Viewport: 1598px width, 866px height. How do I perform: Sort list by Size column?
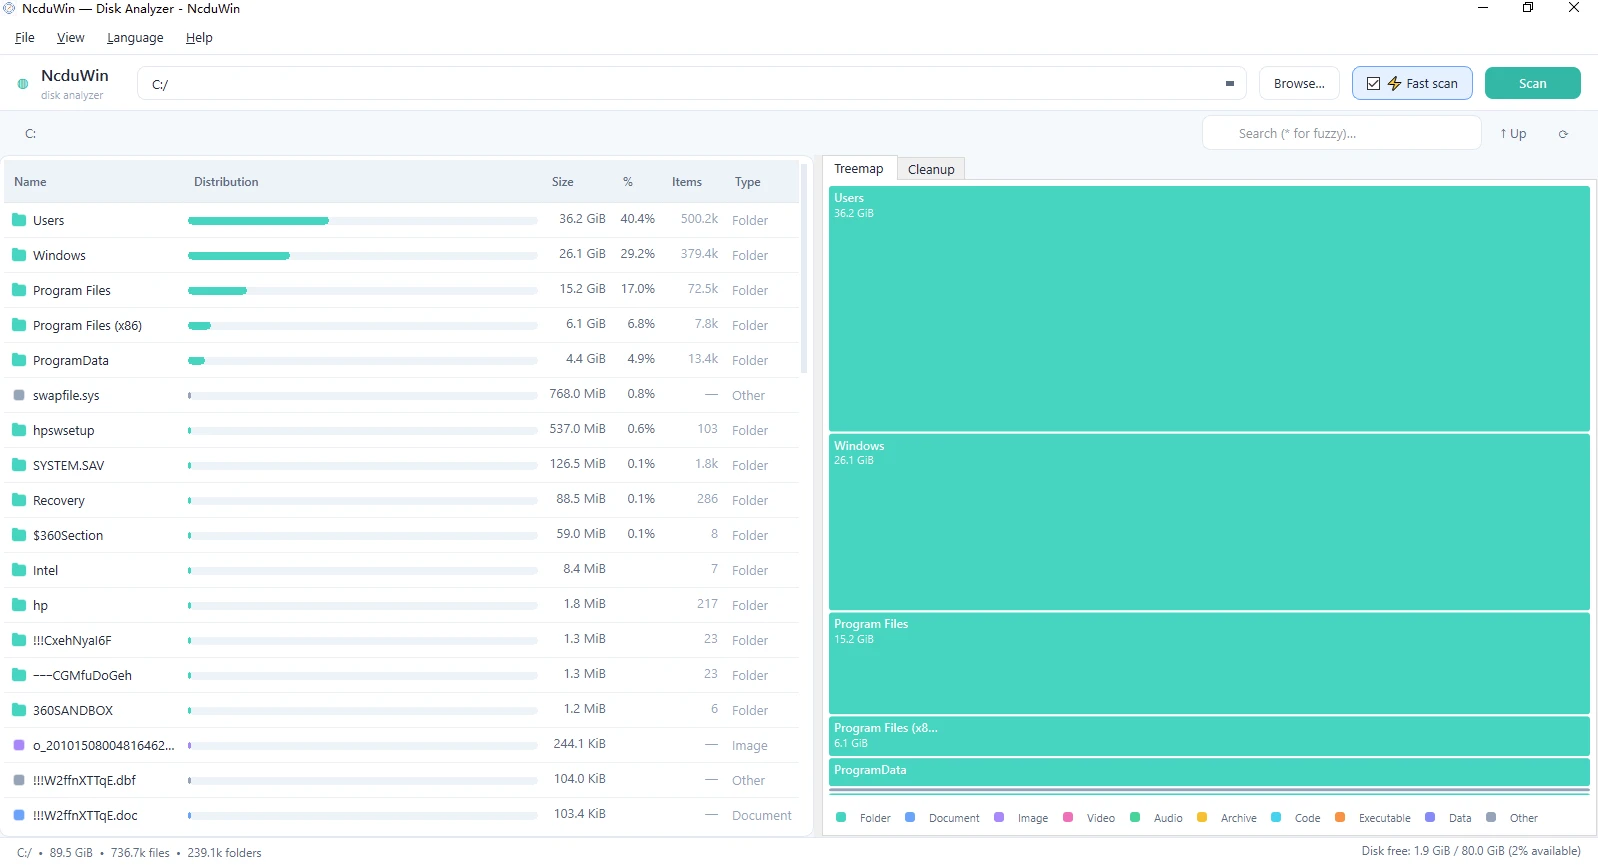click(x=562, y=182)
